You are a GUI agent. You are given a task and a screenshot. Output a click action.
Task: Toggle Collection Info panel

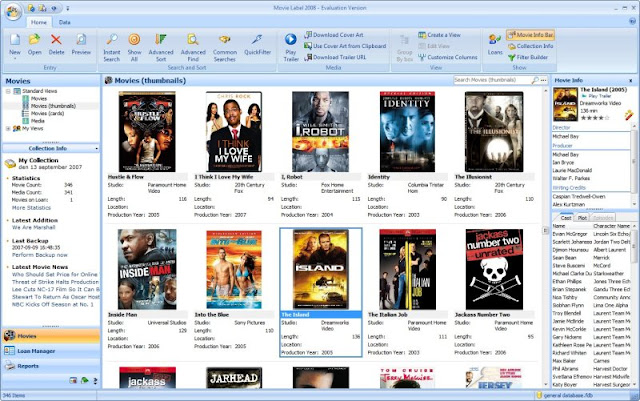coord(531,46)
